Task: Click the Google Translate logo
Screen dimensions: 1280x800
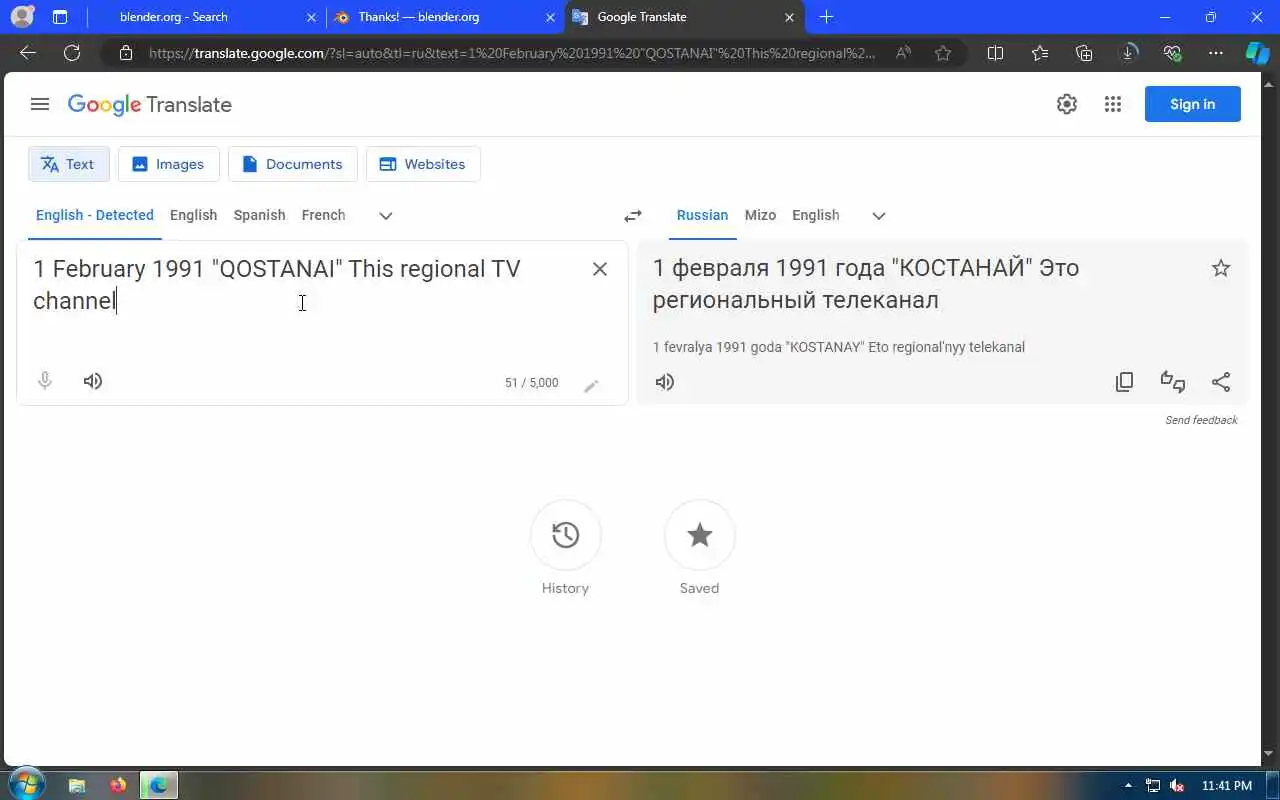Action: click(150, 104)
